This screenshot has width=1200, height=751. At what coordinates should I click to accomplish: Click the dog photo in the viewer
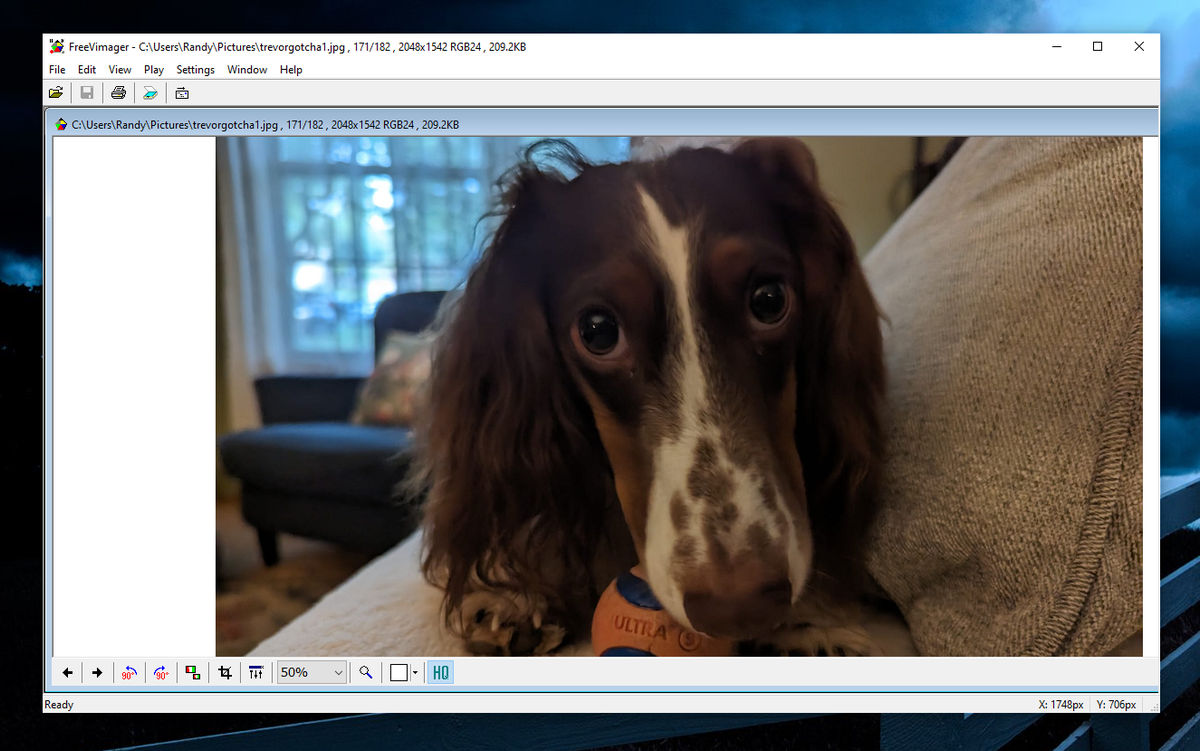(679, 397)
